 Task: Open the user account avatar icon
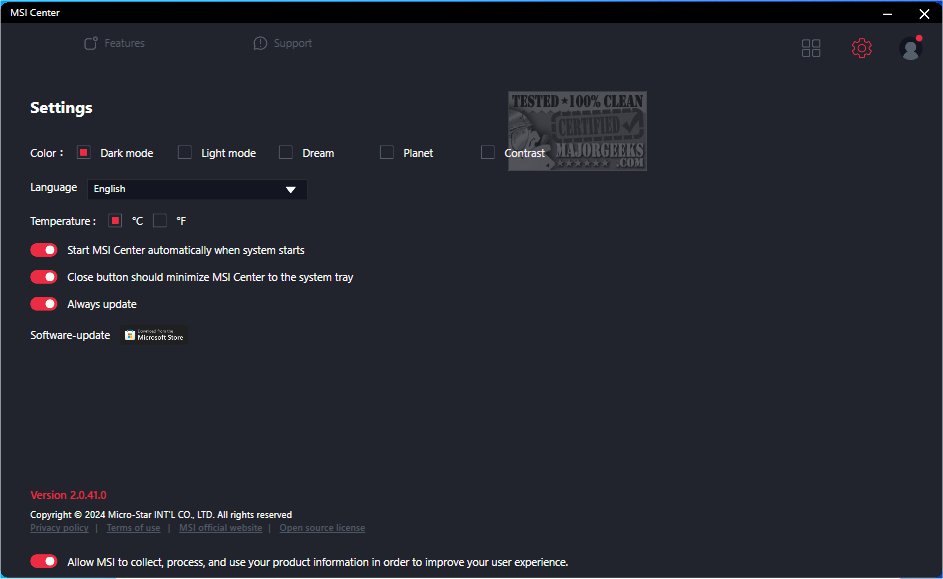[911, 48]
